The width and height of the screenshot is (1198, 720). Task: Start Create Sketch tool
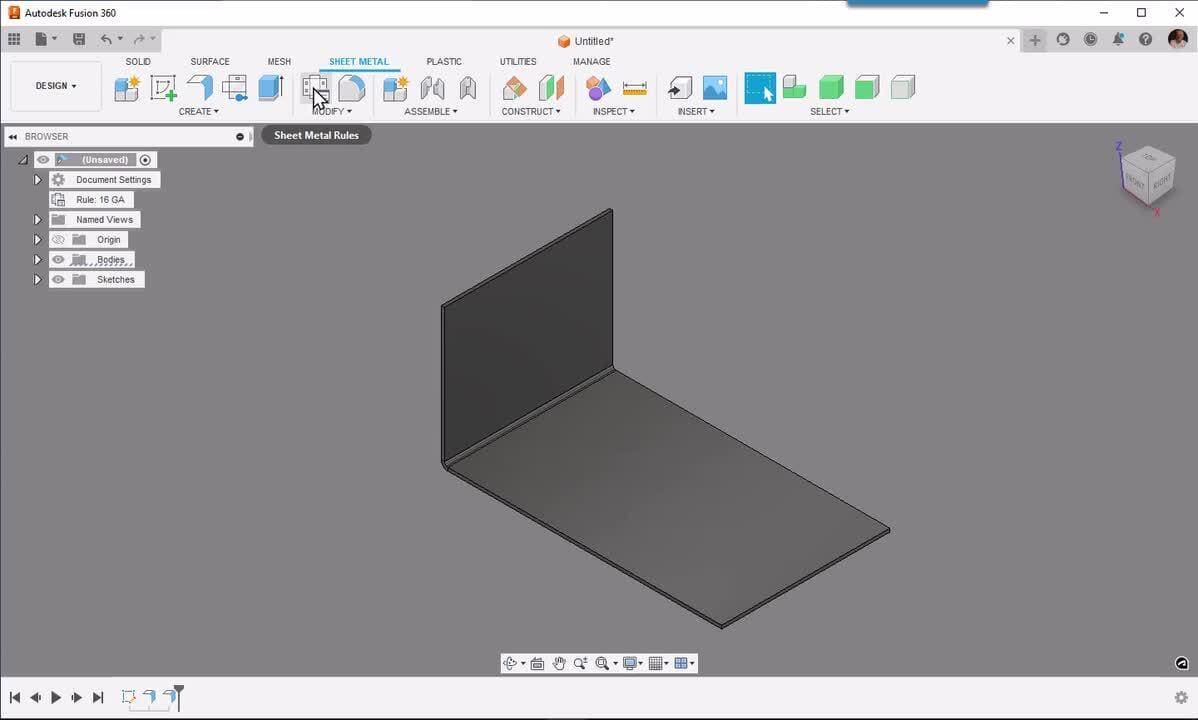(x=164, y=88)
